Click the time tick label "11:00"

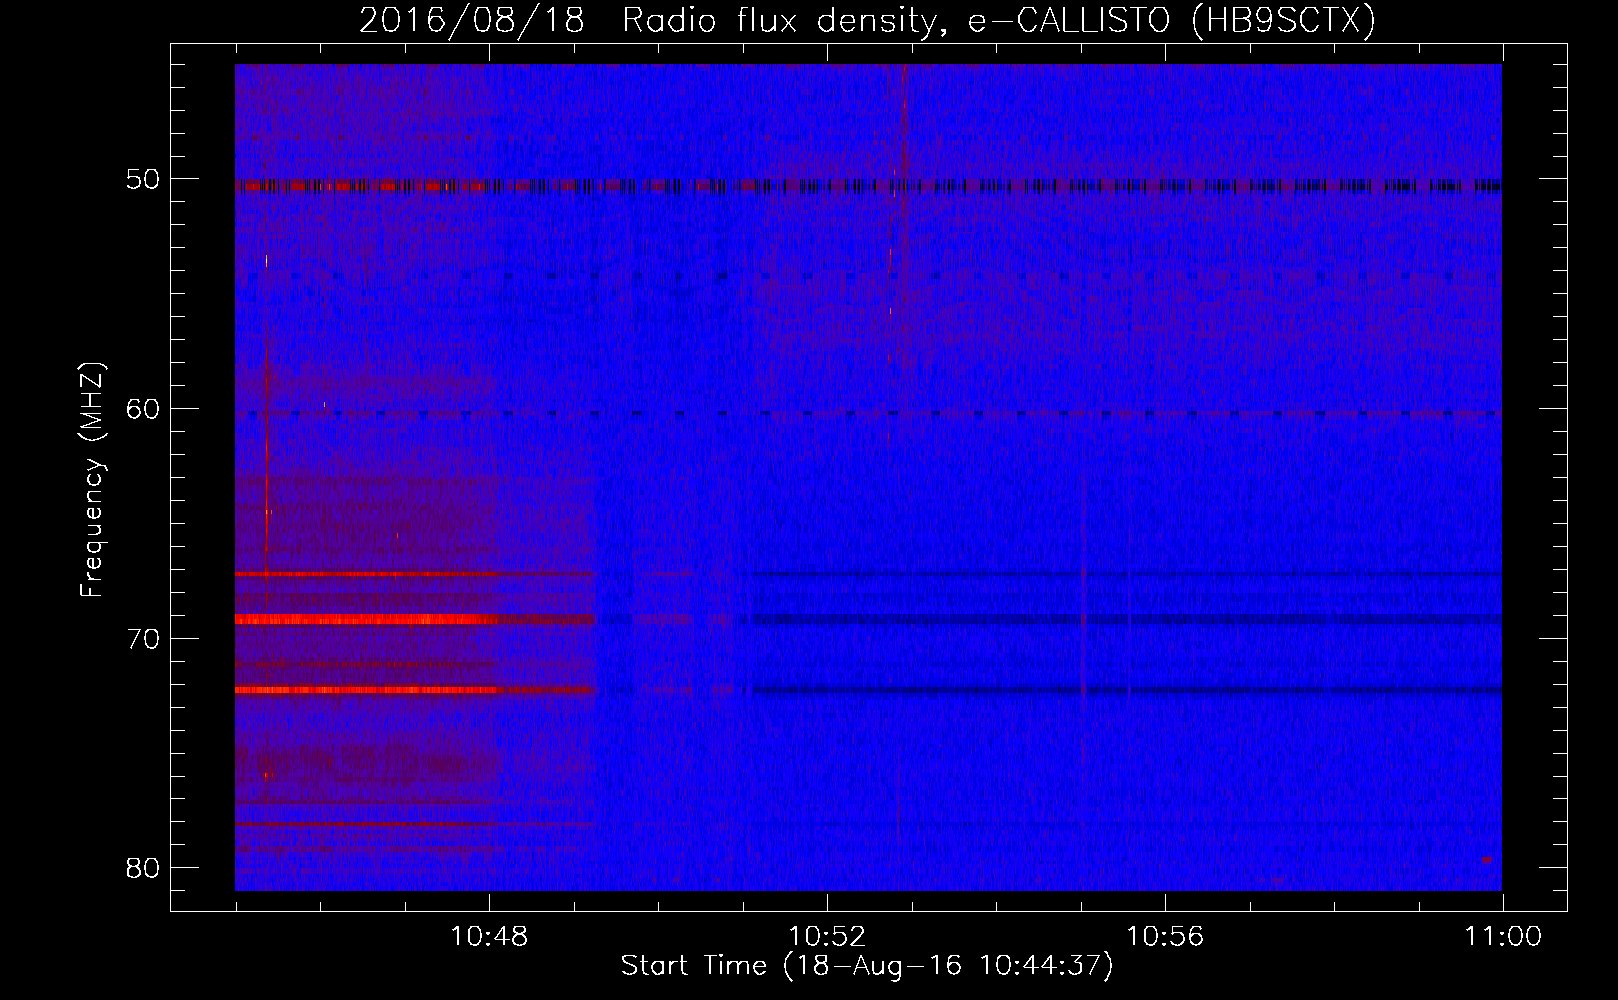(1503, 937)
